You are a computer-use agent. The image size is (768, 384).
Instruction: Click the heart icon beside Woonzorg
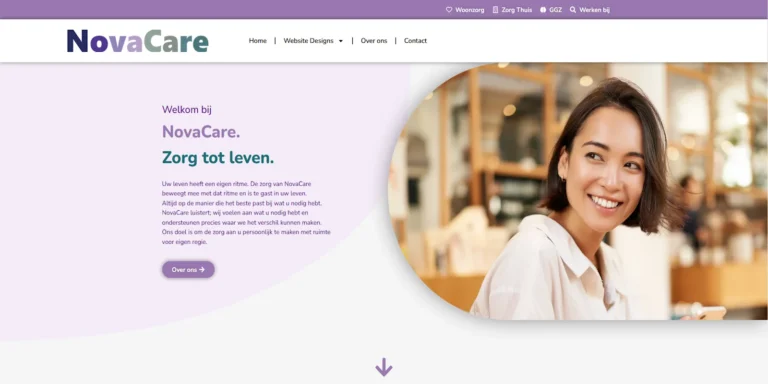point(449,10)
